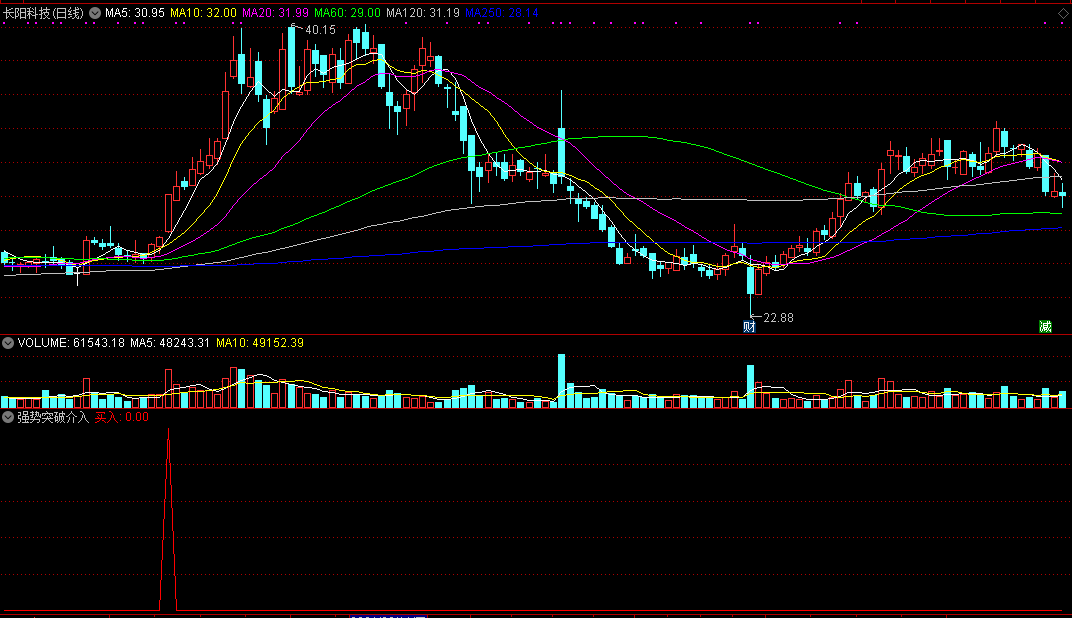1072x618 pixels.
Task: Click the 财 marker icon below the low
Action: (749, 327)
